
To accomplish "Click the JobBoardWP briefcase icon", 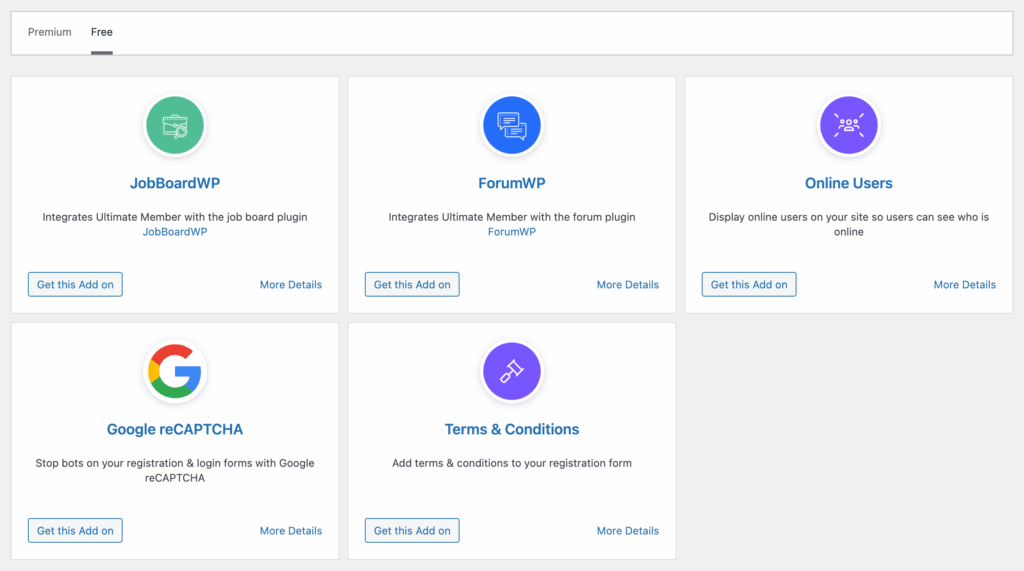I will (x=175, y=125).
